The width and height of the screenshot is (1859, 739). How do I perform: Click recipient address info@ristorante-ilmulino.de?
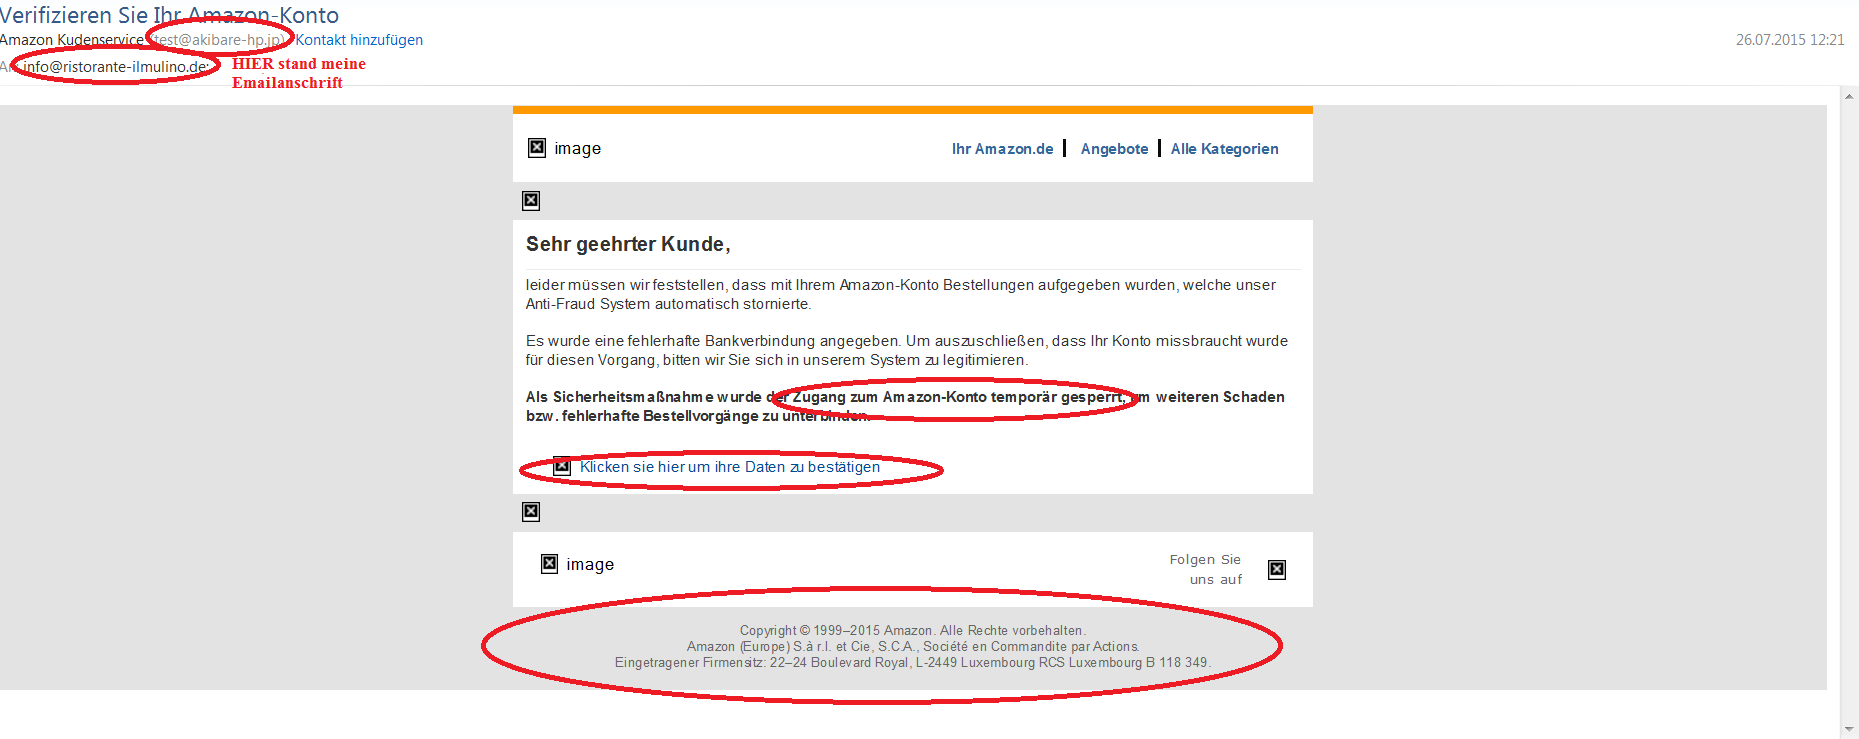[115, 67]
